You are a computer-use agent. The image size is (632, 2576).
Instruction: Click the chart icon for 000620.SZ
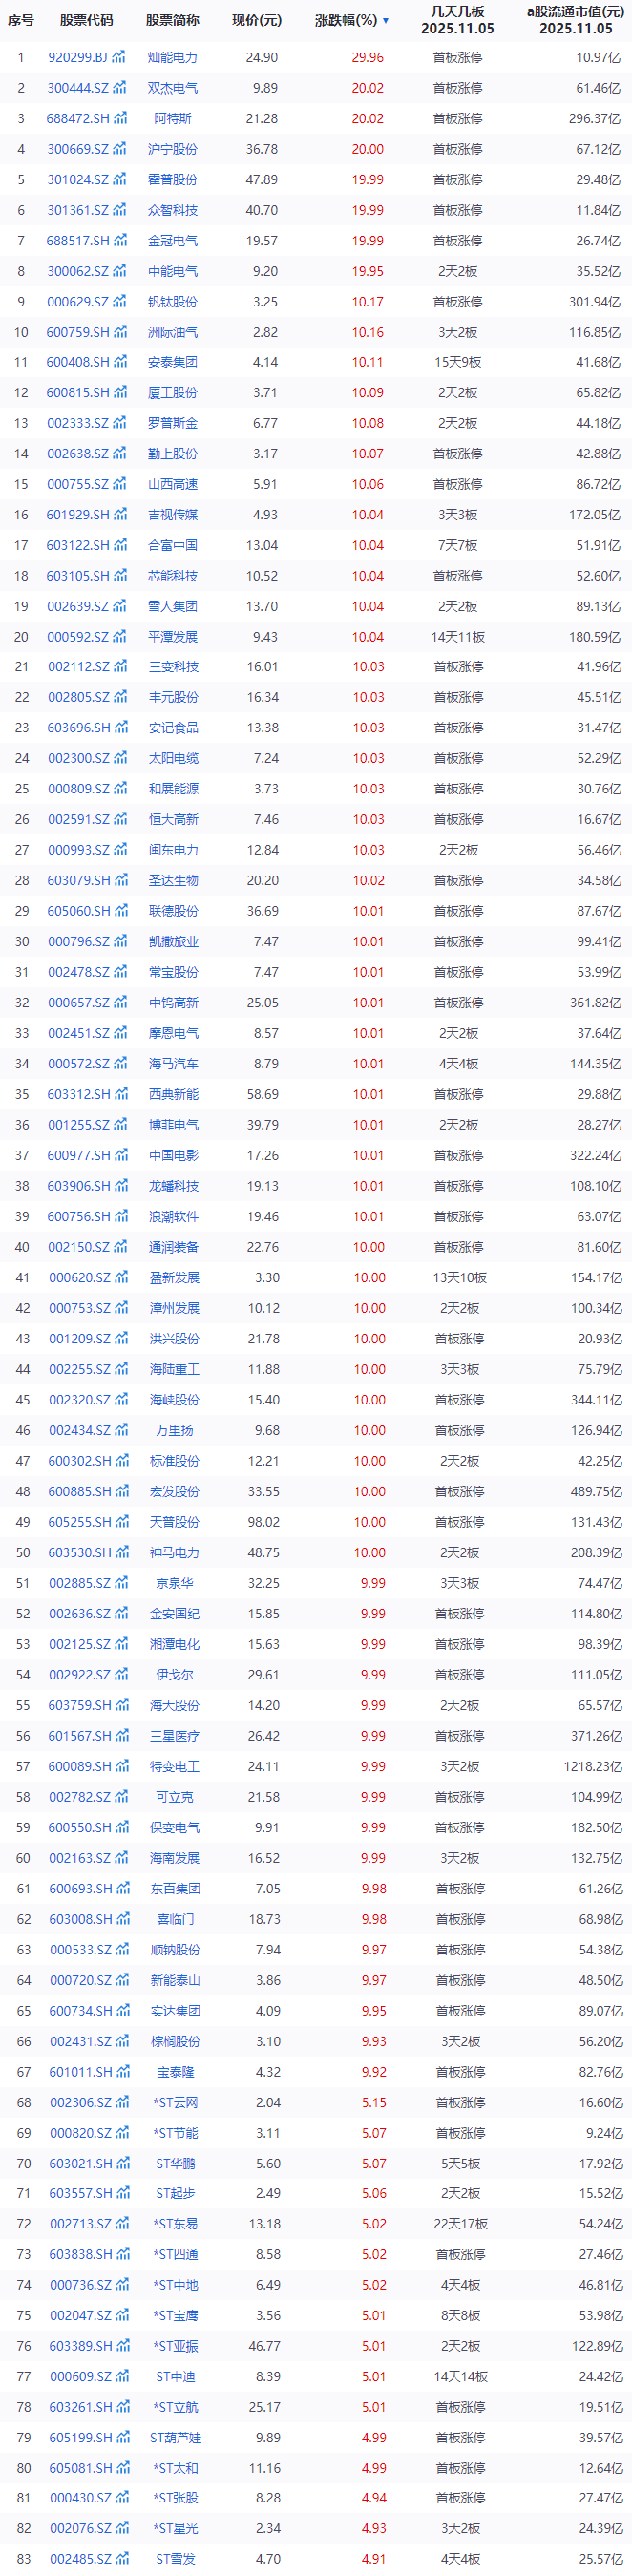click(x=121, y=1278)
